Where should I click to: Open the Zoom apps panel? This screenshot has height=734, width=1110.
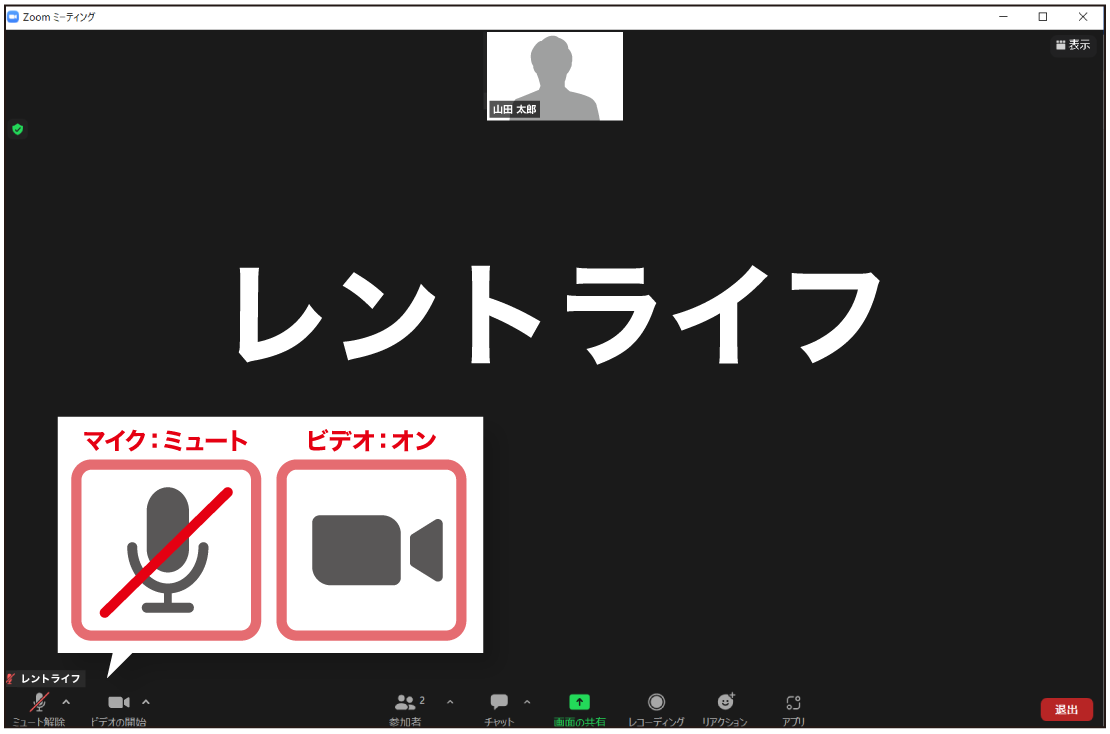[x=794, y=709]
